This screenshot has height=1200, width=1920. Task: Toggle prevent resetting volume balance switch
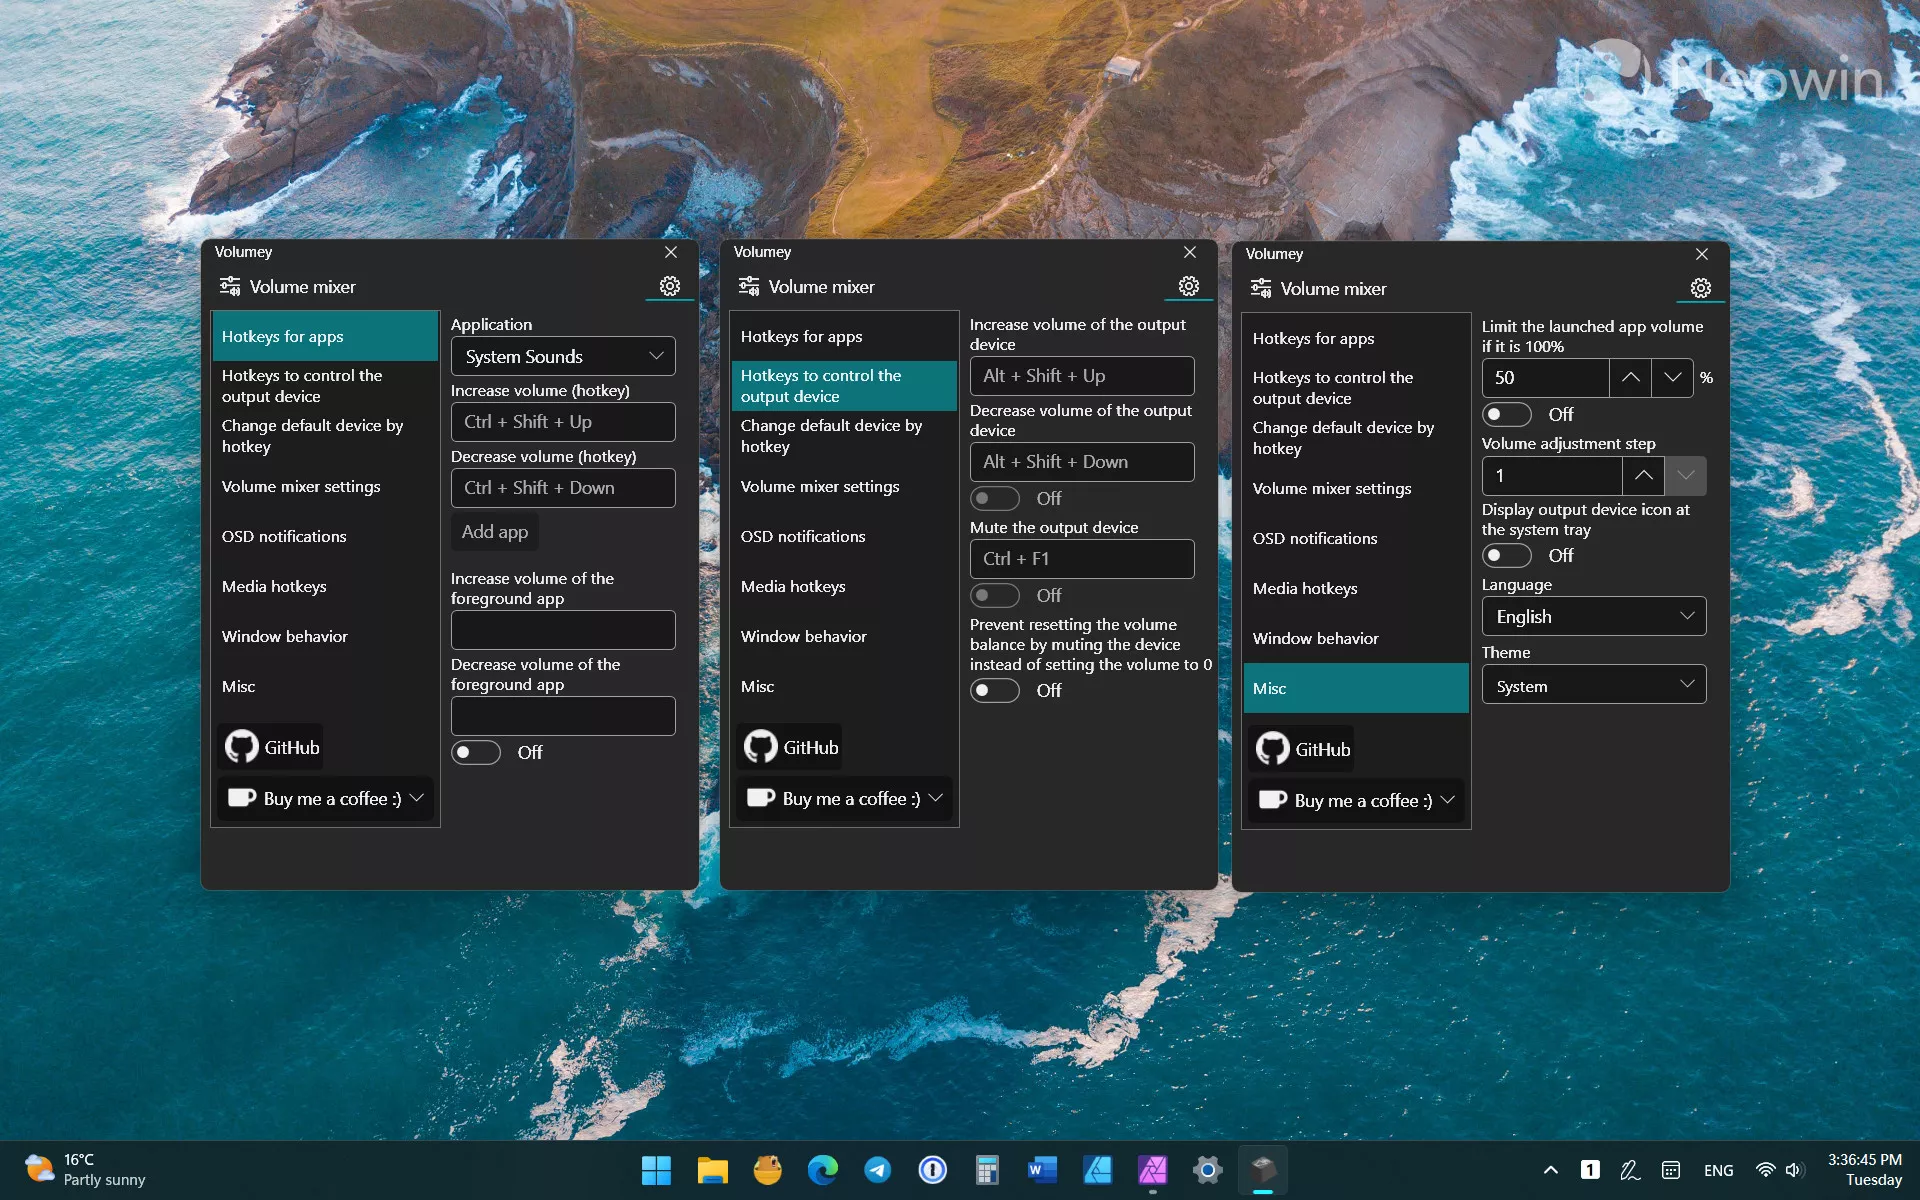click(995, 690)
